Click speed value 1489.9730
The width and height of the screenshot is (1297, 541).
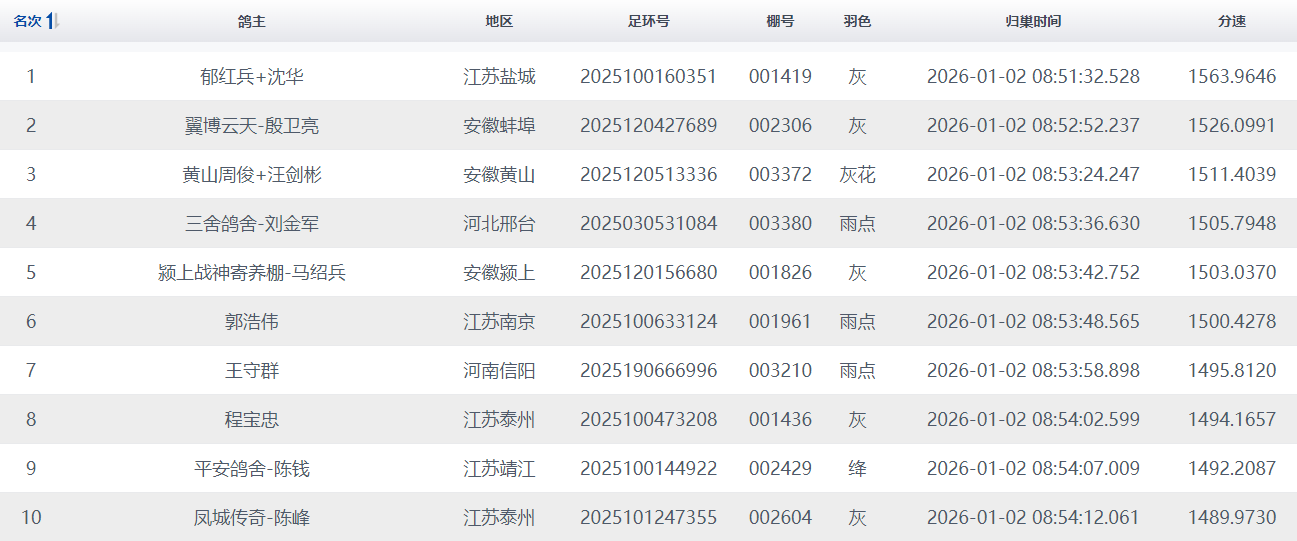(1231, 518)
